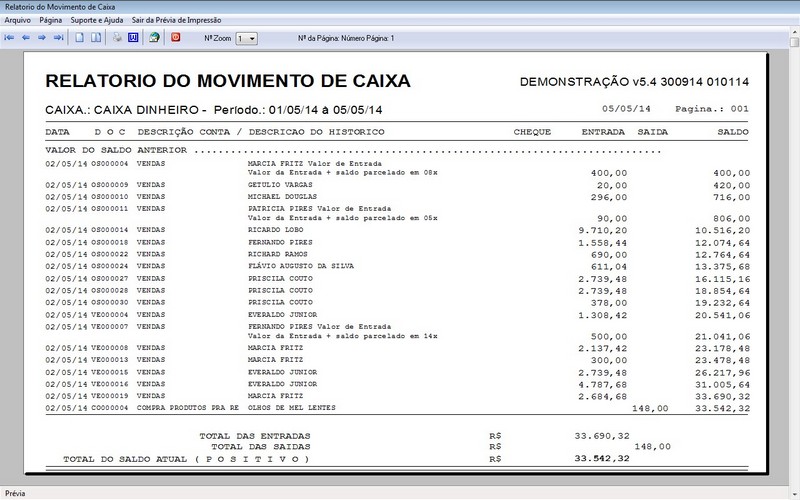Open the Página menu
800x500 pixels.
pos(51,20)
